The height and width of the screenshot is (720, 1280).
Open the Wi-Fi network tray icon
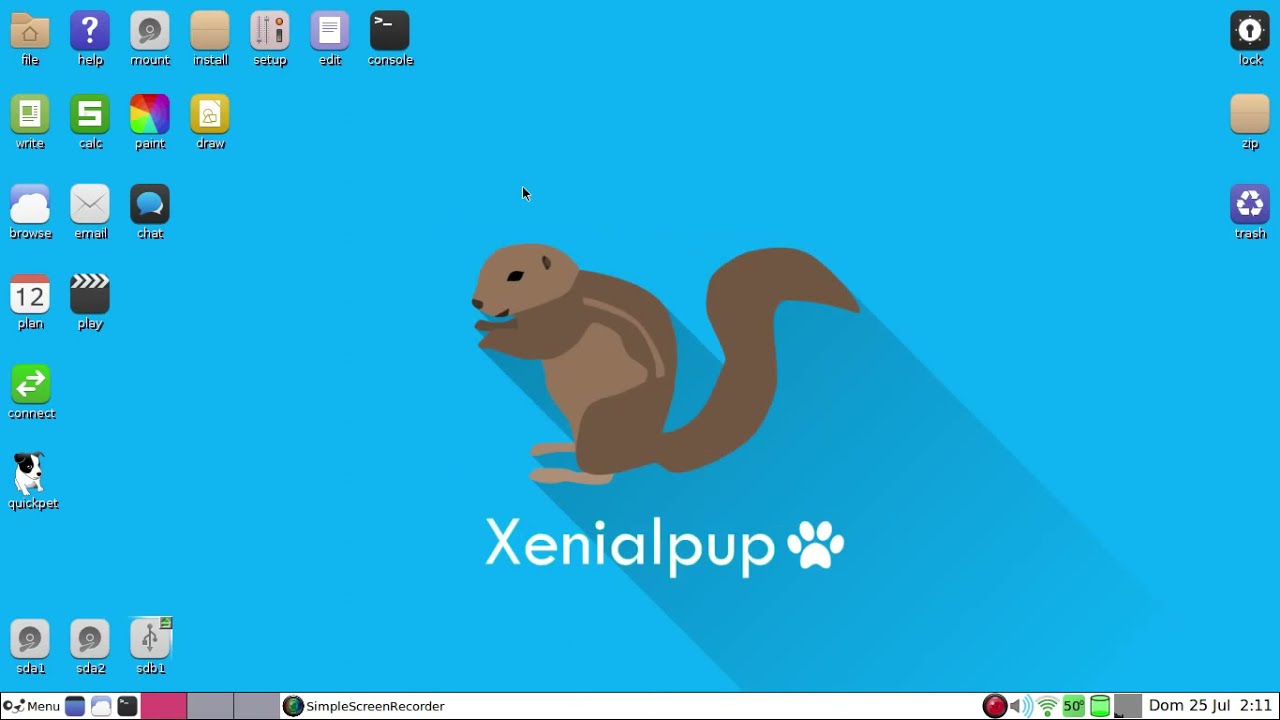[x=1047, y=707]
